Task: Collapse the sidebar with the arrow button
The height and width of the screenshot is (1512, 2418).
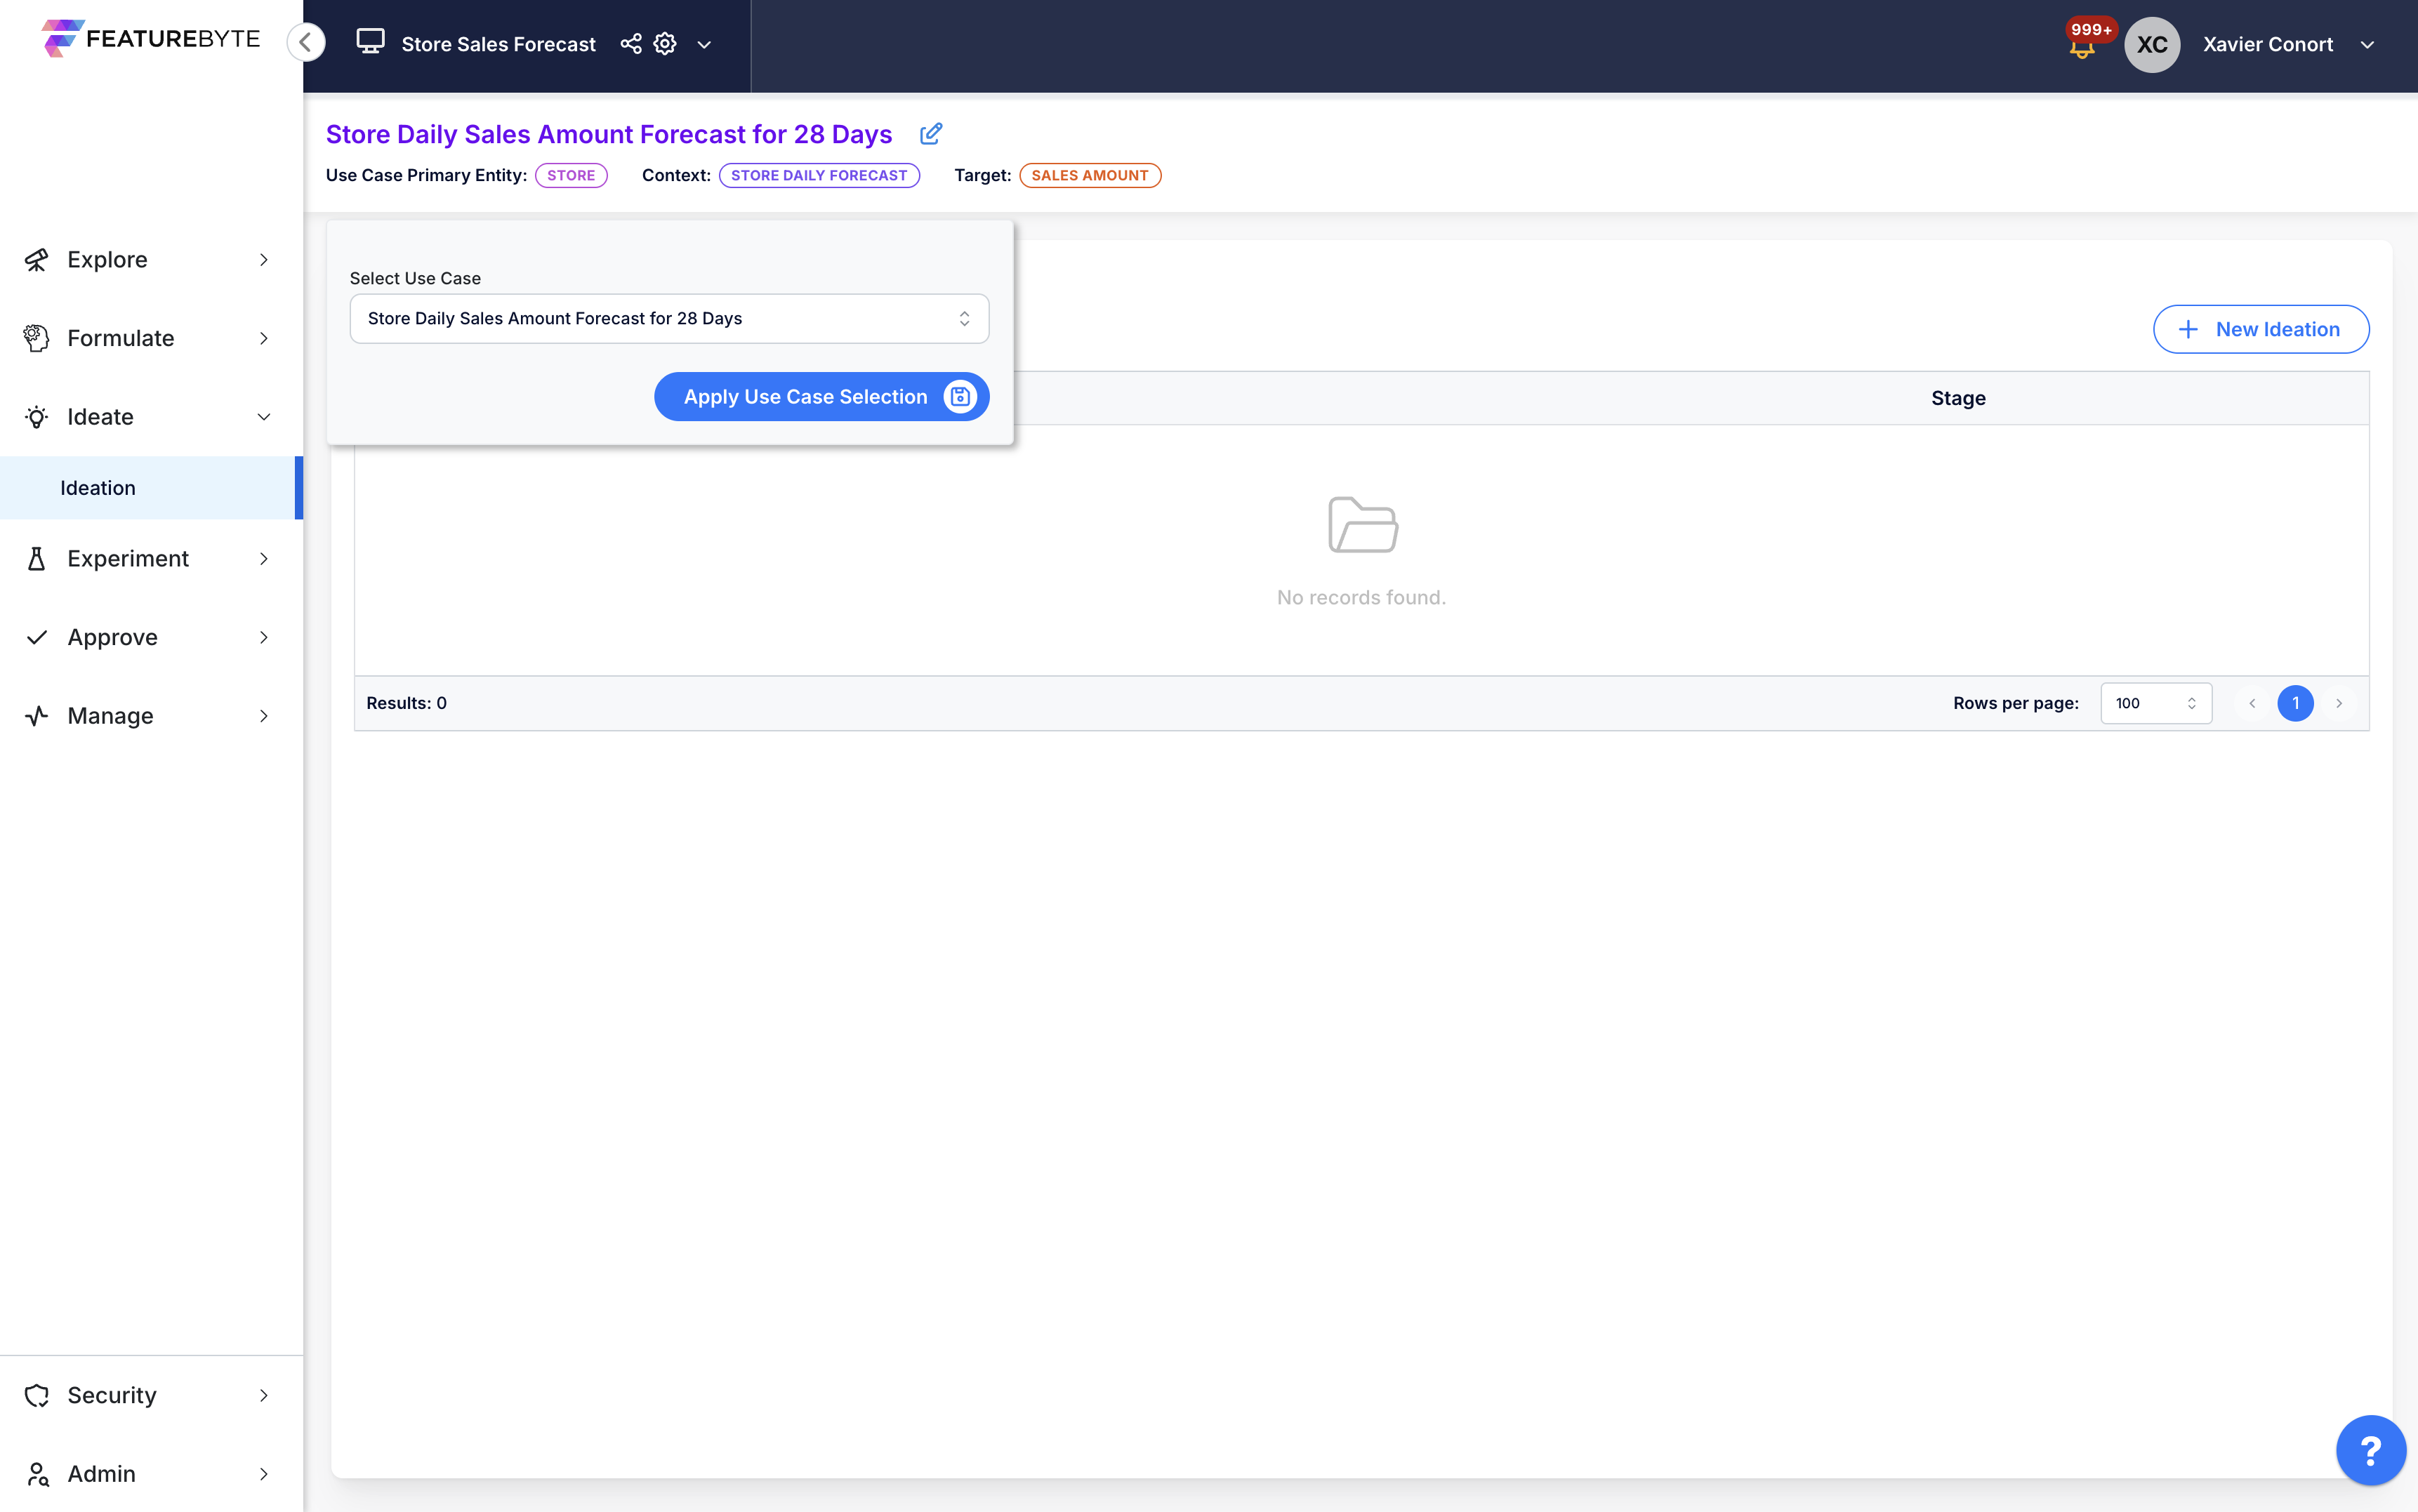Action: point(306,42)
